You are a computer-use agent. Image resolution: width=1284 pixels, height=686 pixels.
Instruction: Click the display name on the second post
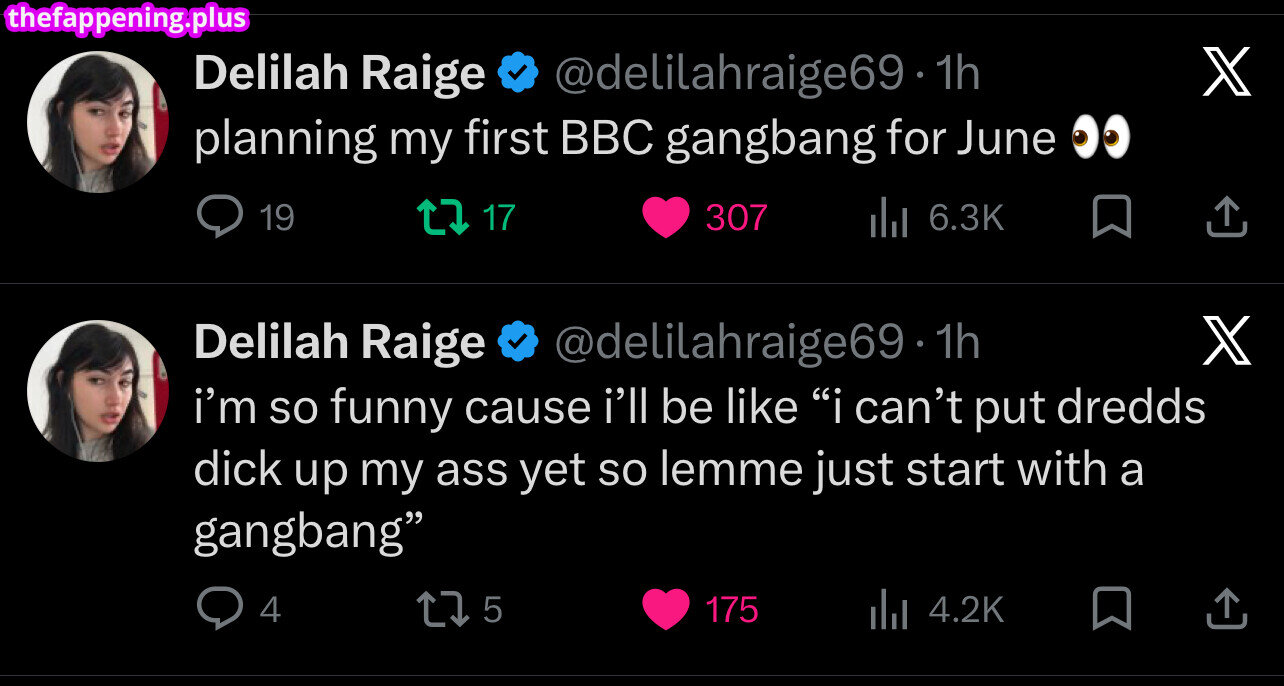339,342
